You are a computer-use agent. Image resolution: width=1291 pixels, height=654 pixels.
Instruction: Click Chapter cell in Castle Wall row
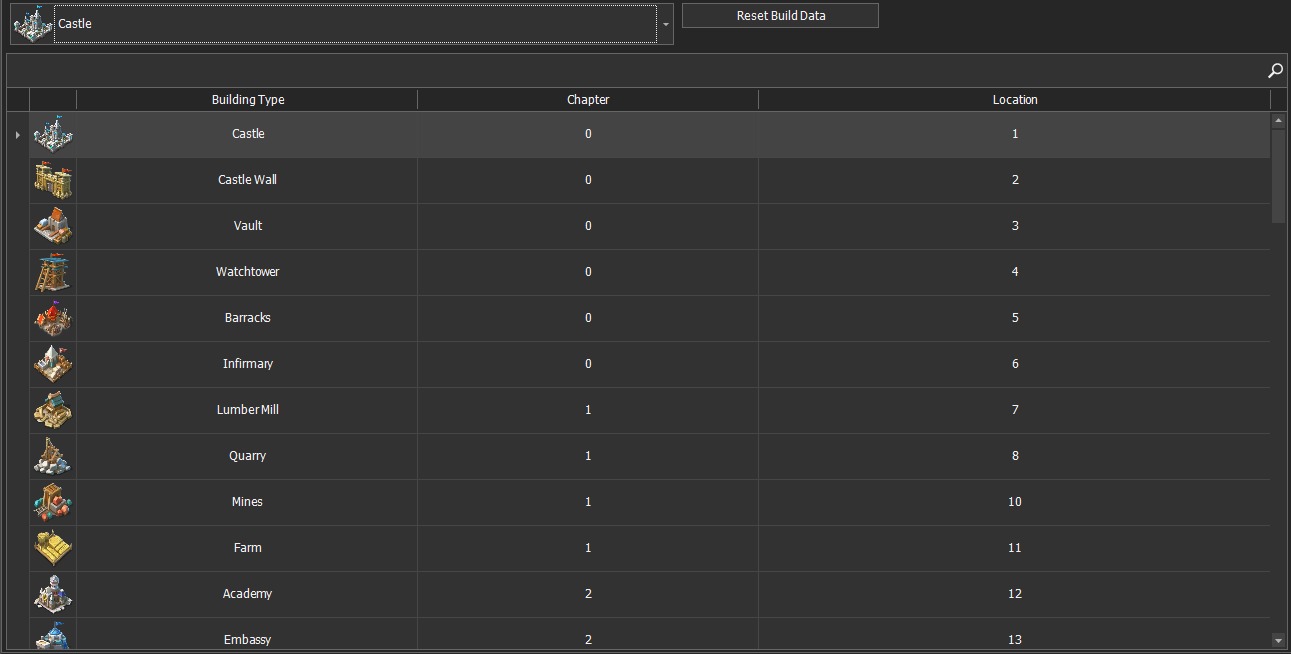[x=588, y=180]
